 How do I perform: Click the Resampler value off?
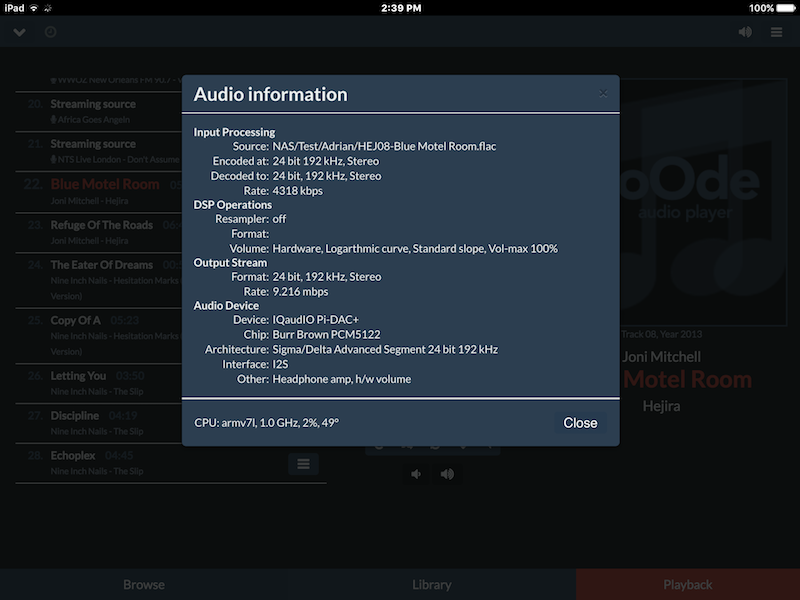[x=279, y=219]
